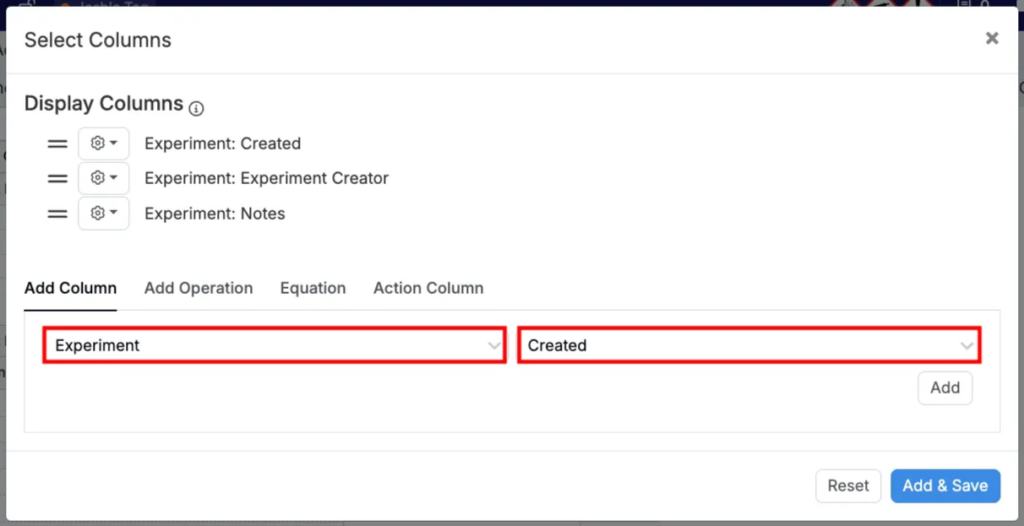This screenshot has width=1024, height=526.
Task: Switch to the Add Column tab
Action: coord(70,288)
